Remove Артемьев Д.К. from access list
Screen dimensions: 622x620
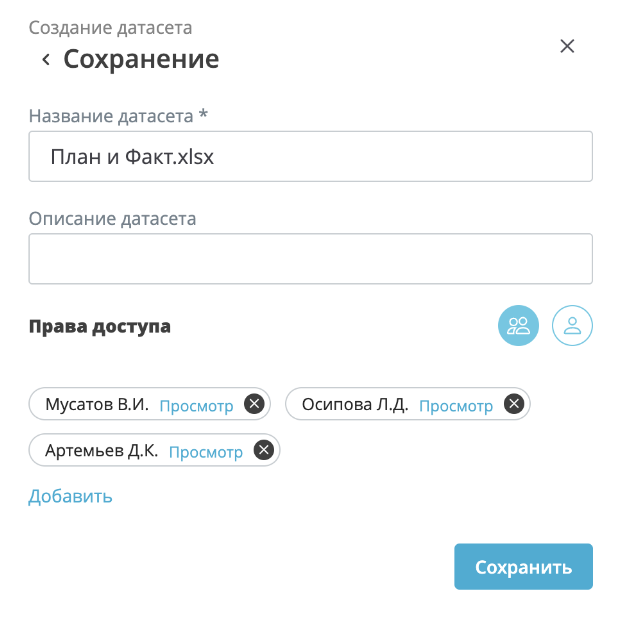click(x=264, y=451)
